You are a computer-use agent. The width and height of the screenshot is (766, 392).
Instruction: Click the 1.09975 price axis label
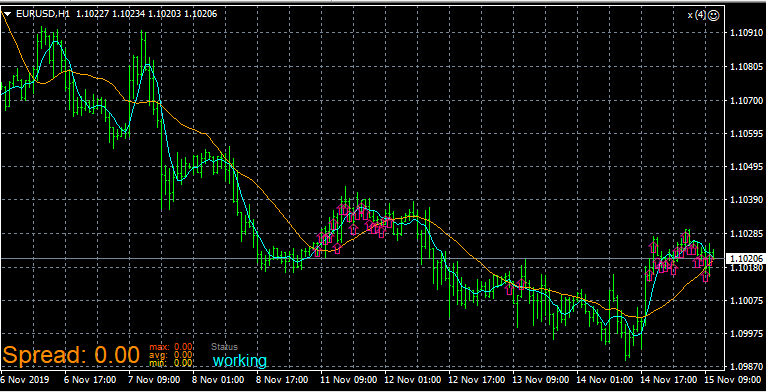pyautogui.click(x=746, y=333)
